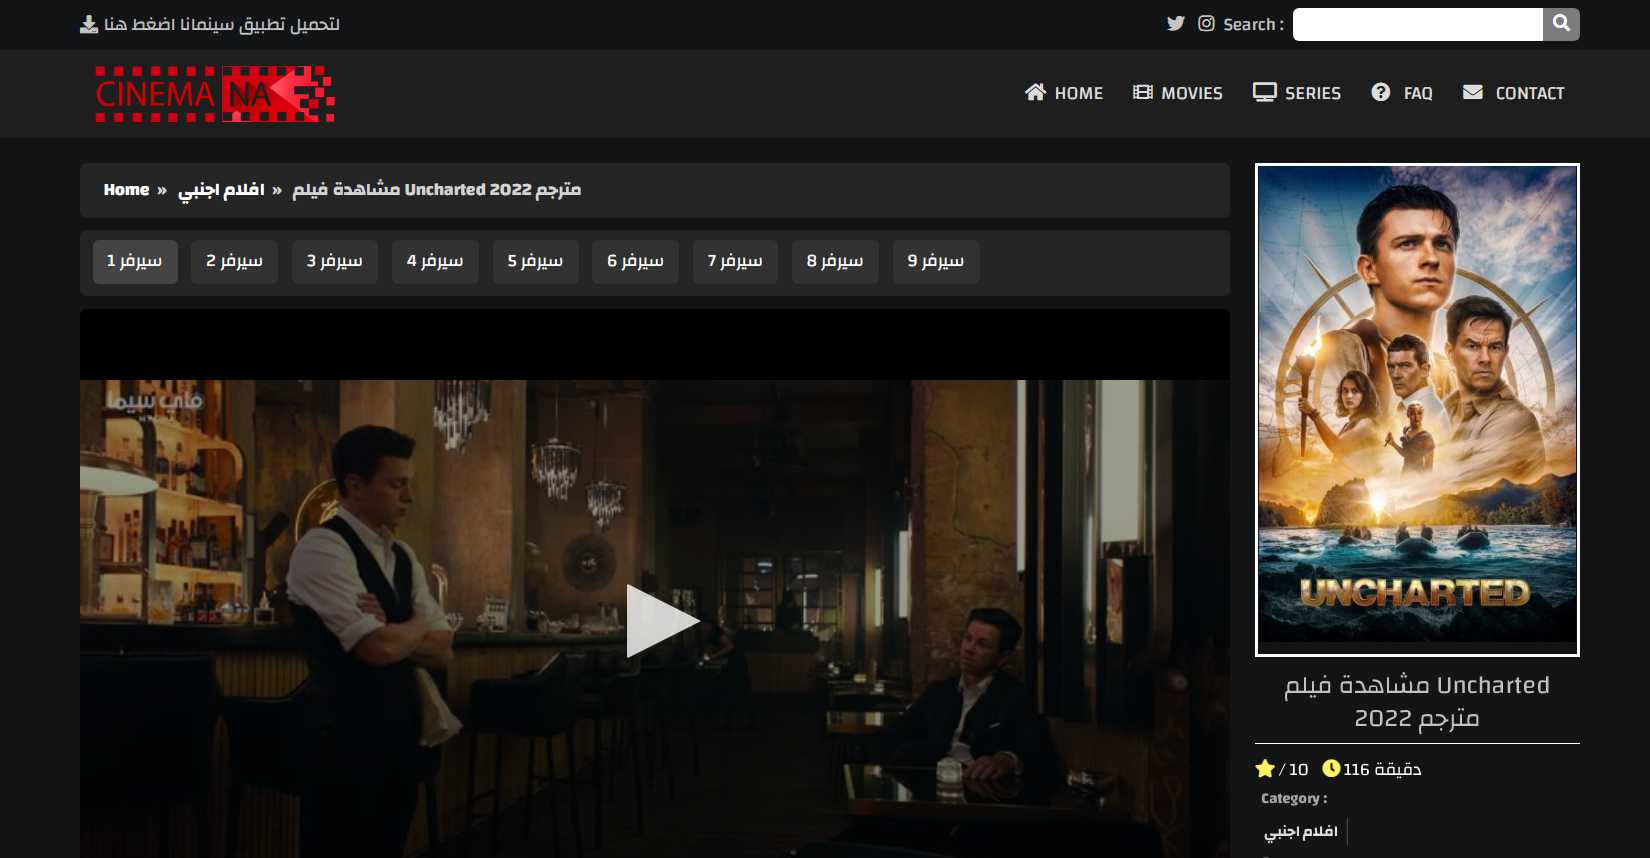This screenshot has height=858, width=1650.
Task: Open the Uncharted poster thumbnail
Action: click(x=1417, y=410)
